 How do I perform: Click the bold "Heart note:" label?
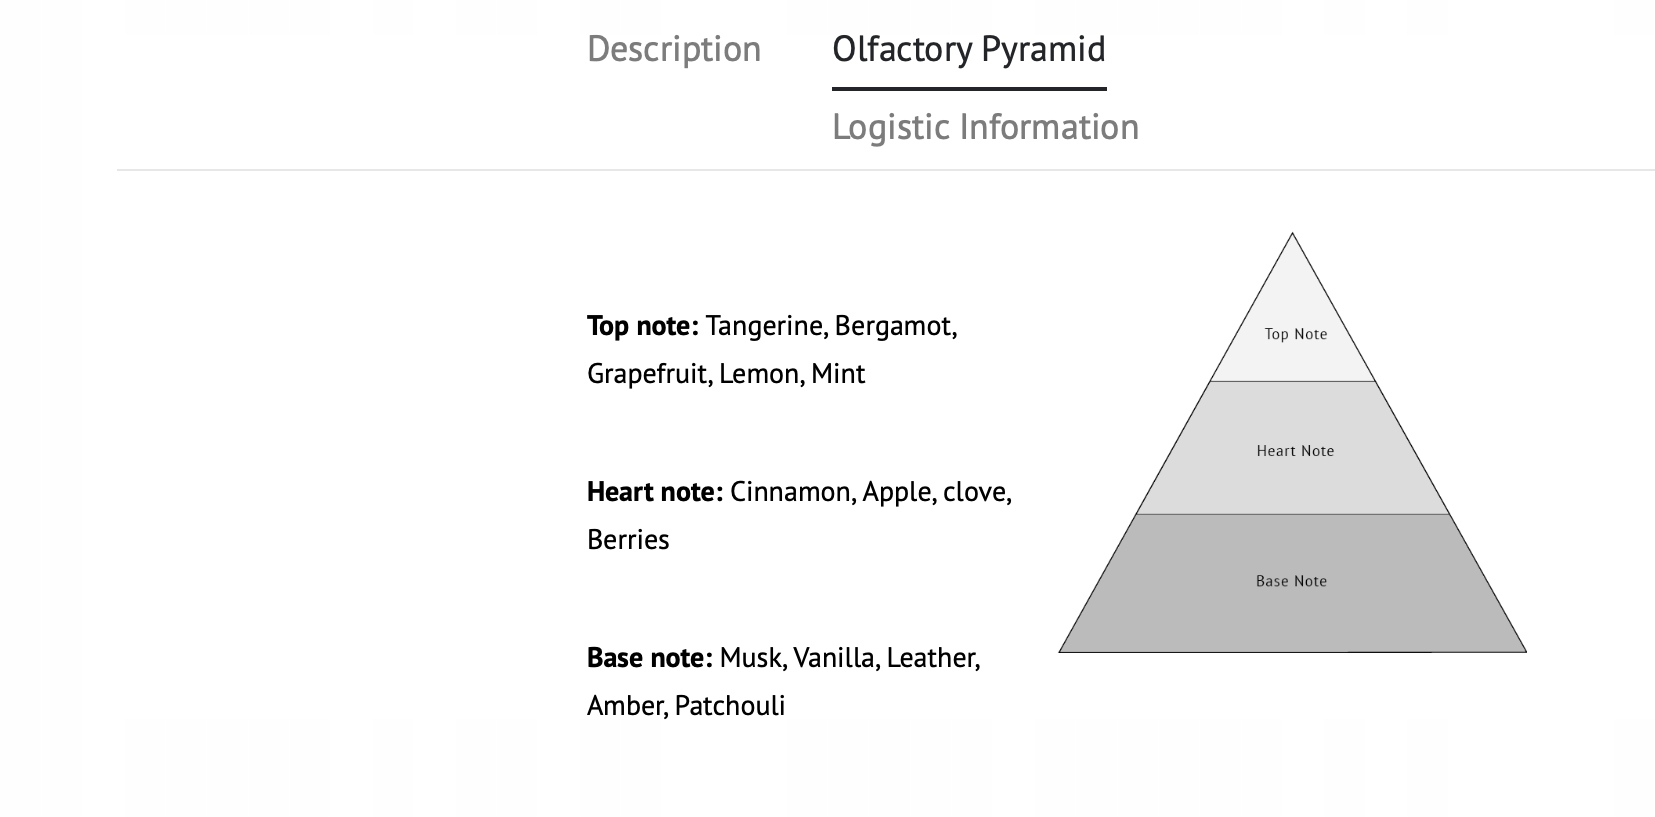tap(654, 492)
